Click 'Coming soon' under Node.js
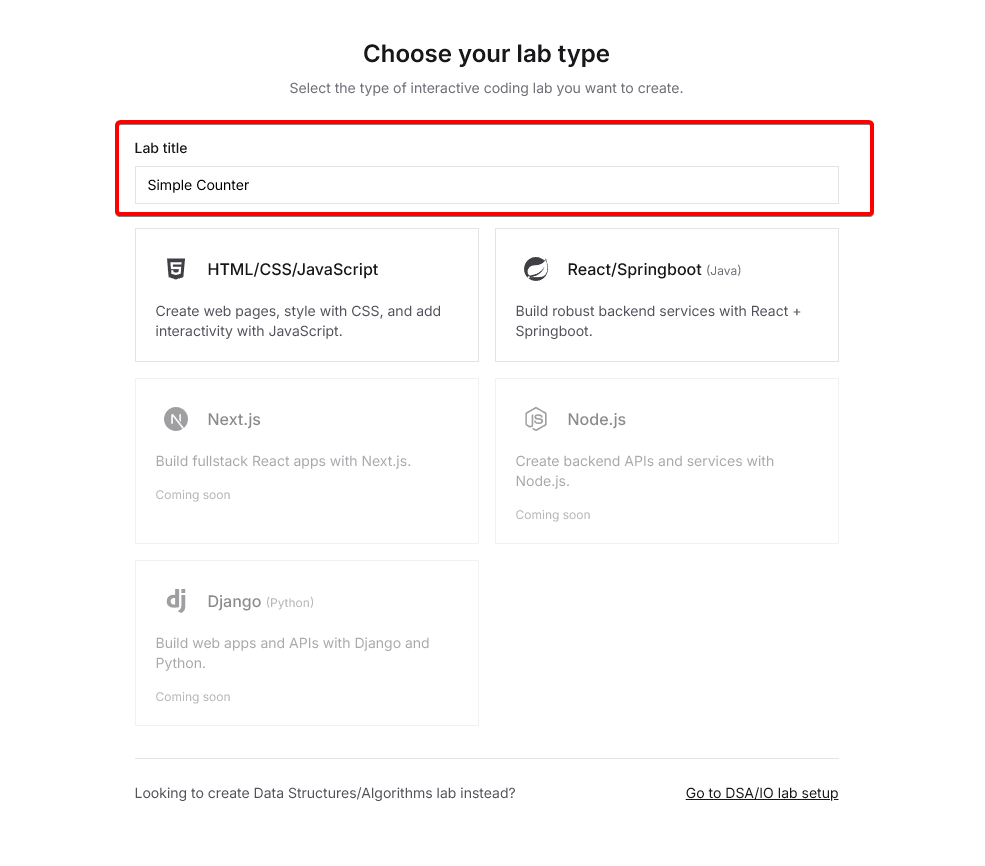Screen dimensions: 985x866 553,515
